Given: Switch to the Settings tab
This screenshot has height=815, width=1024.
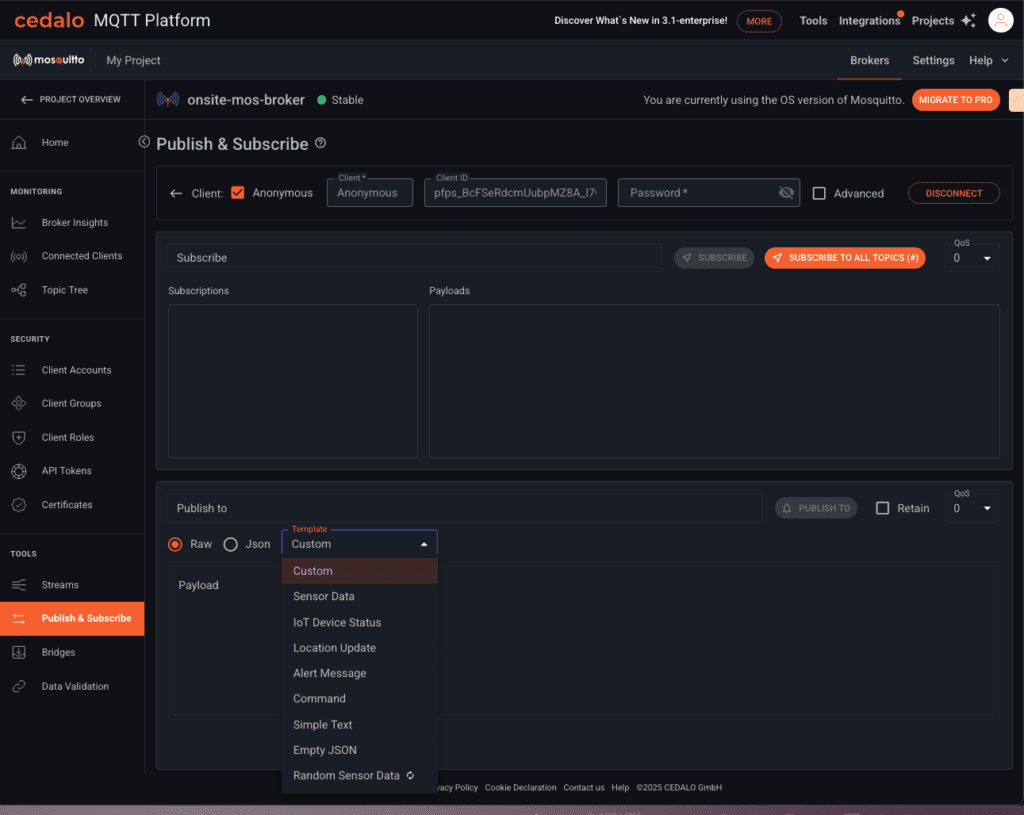Looking at the screenshot, I should click(x=933, y=60).
